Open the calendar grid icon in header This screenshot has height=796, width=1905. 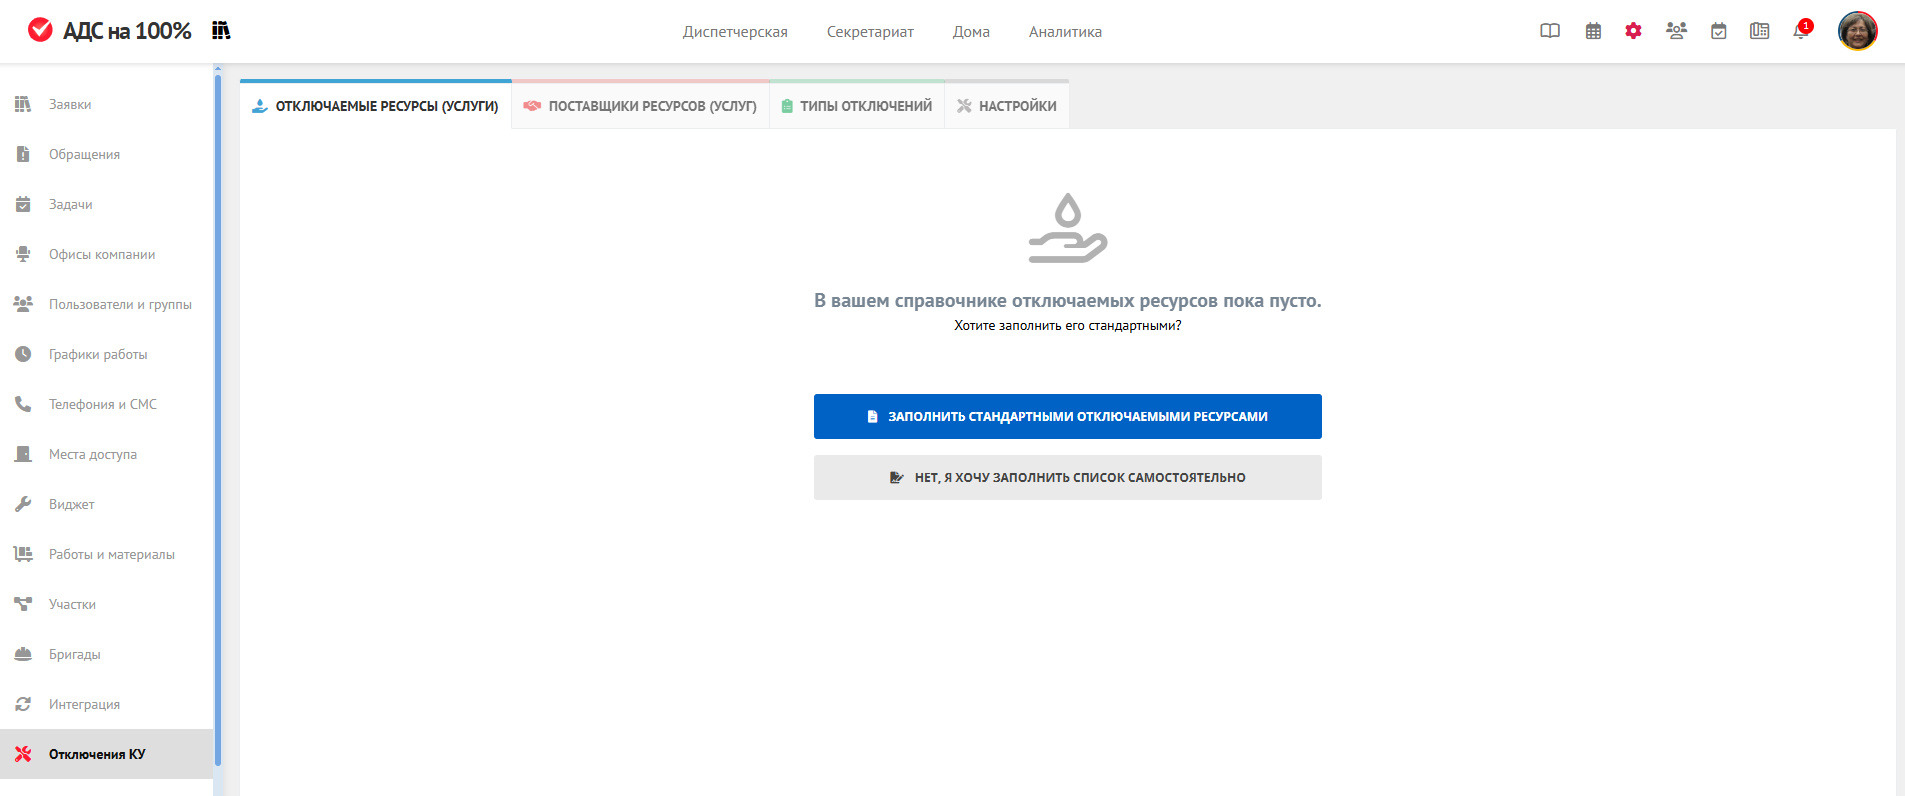pos(1593,31)
